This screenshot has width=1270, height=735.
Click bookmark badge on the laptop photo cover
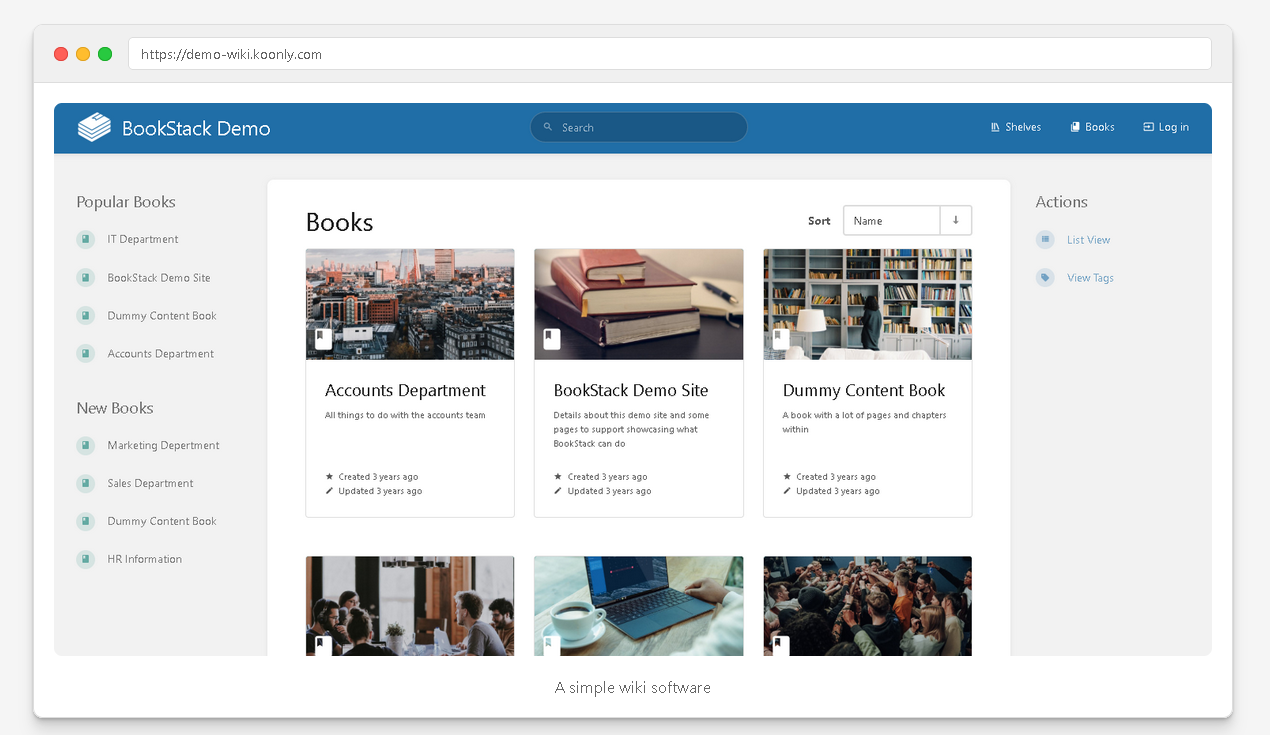tap(552, 645)
